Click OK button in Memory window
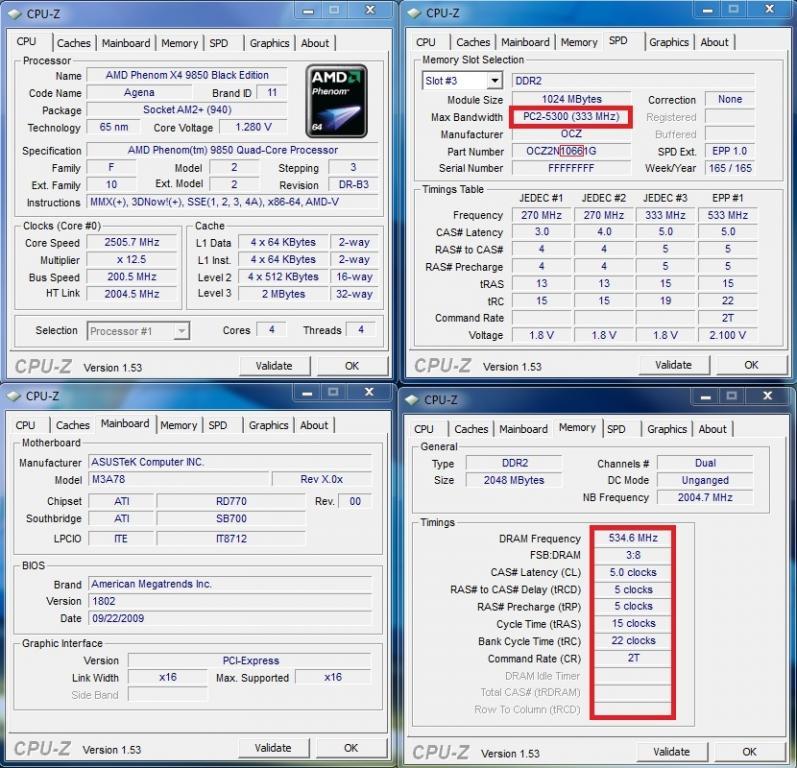 (749, 752)
